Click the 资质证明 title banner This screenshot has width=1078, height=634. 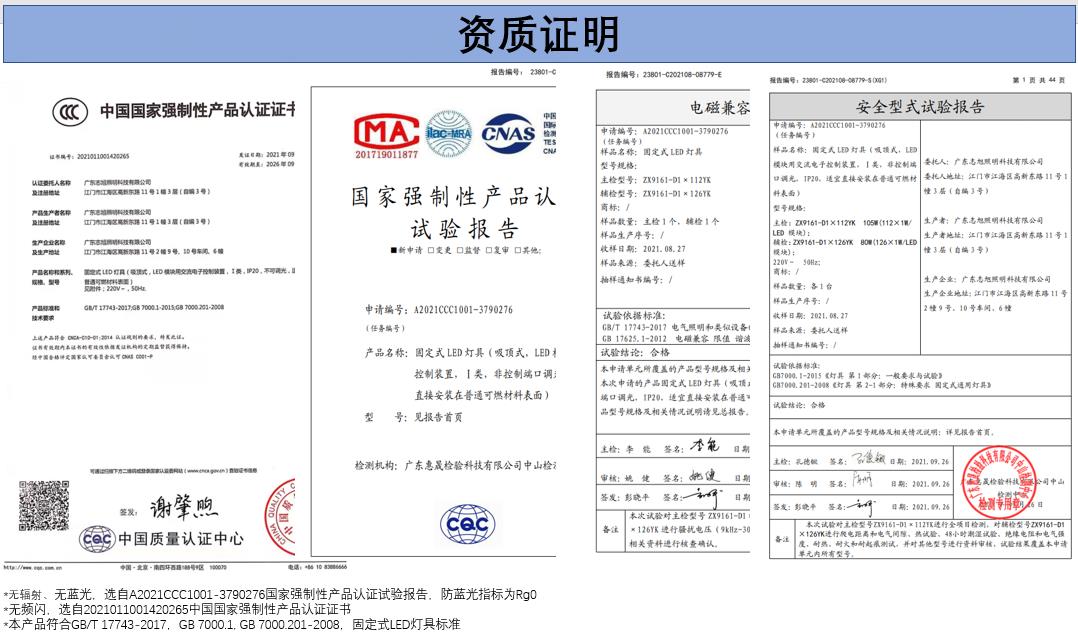539,34
